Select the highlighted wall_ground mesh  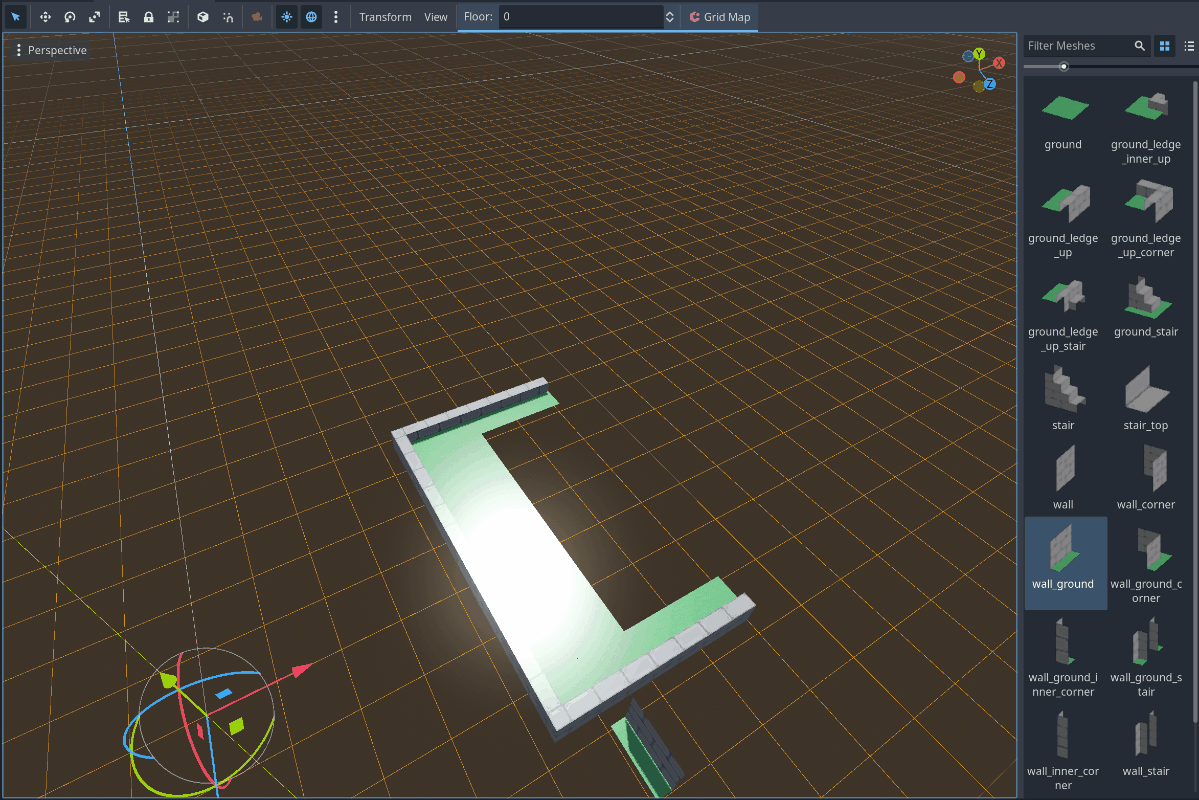[1066, 563]
